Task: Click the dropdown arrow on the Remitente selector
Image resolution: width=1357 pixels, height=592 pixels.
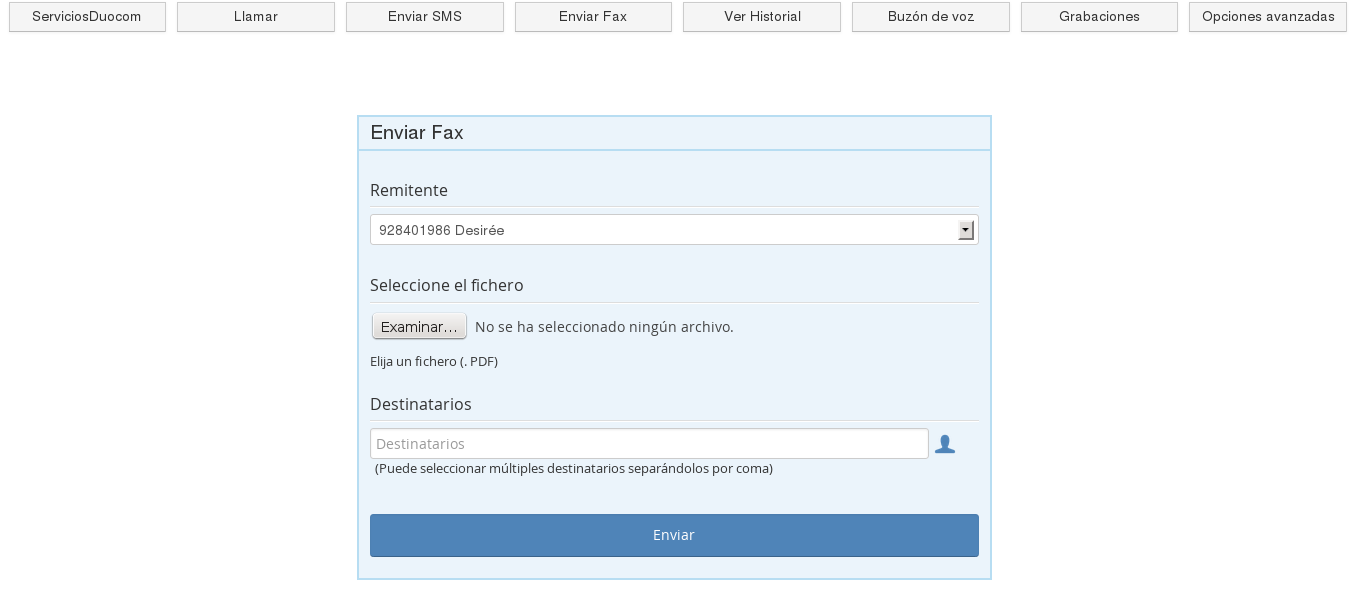Action: 965,230
